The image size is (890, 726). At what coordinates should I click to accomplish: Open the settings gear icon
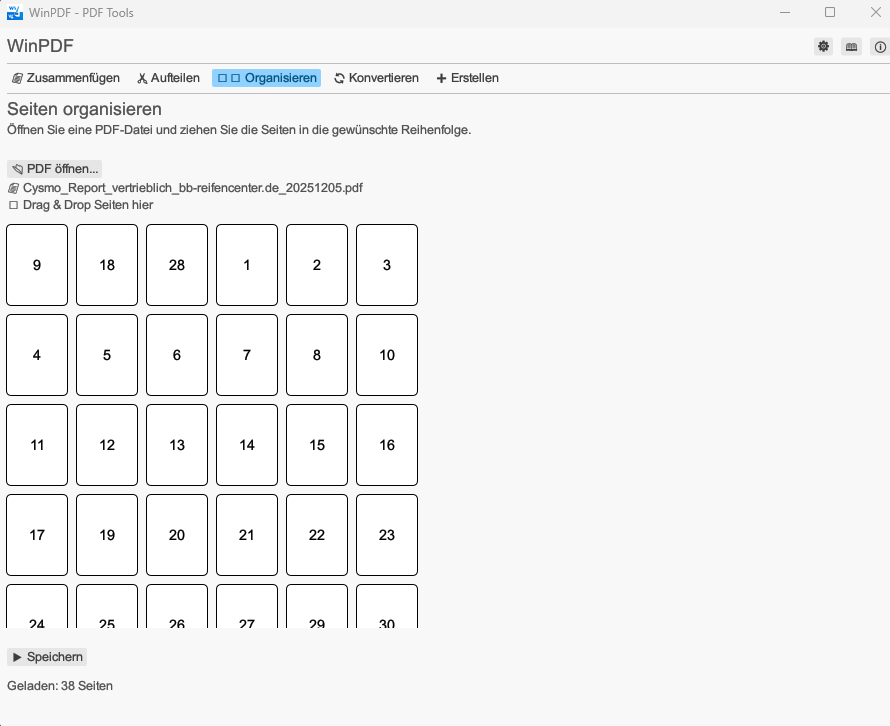(823, 47)
